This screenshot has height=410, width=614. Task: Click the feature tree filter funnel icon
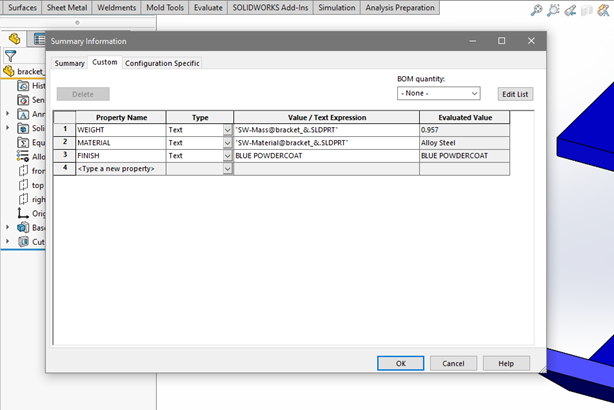(11, 56)
